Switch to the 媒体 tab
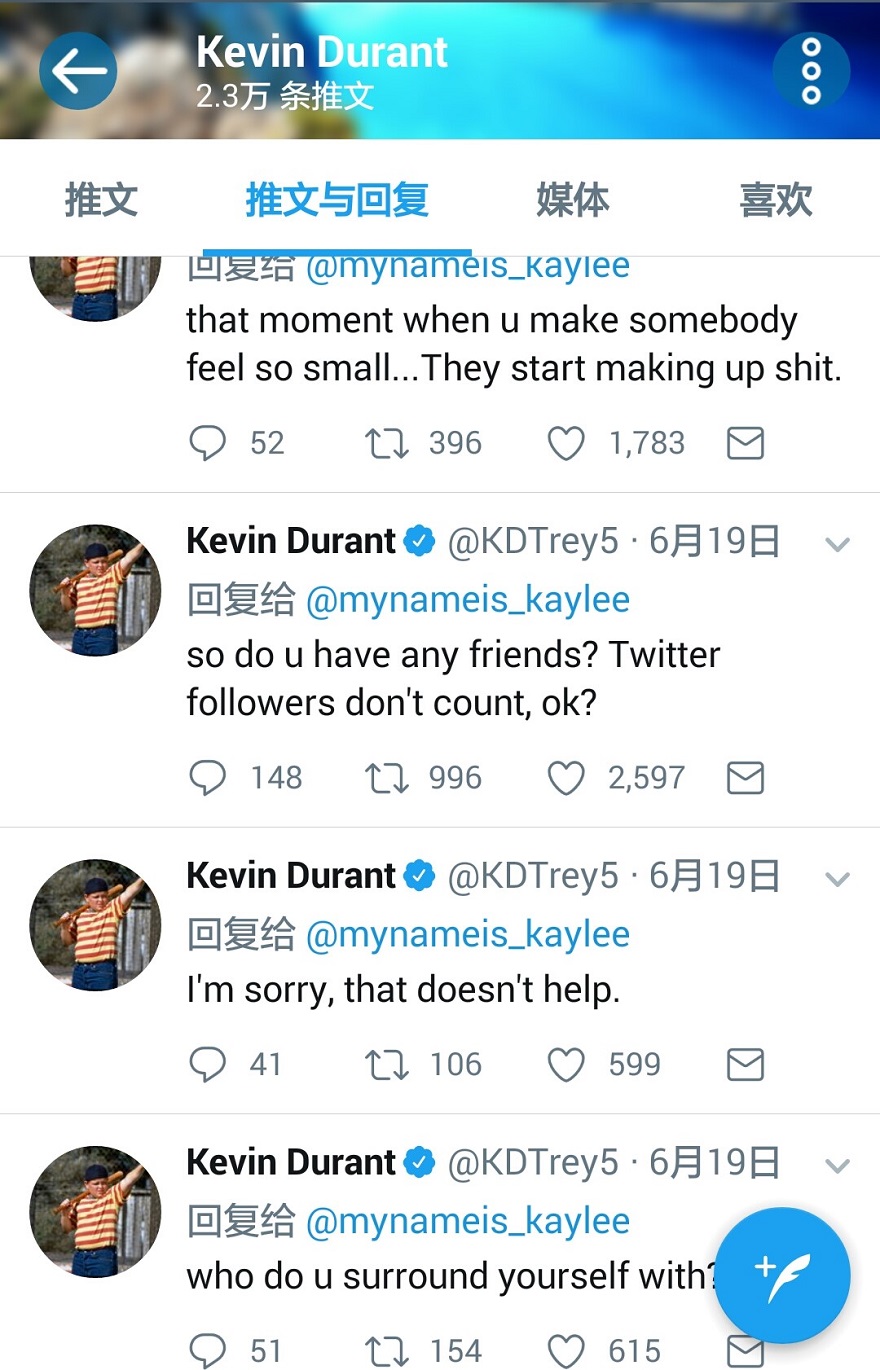880x1370 pixels. click(572, 200)
